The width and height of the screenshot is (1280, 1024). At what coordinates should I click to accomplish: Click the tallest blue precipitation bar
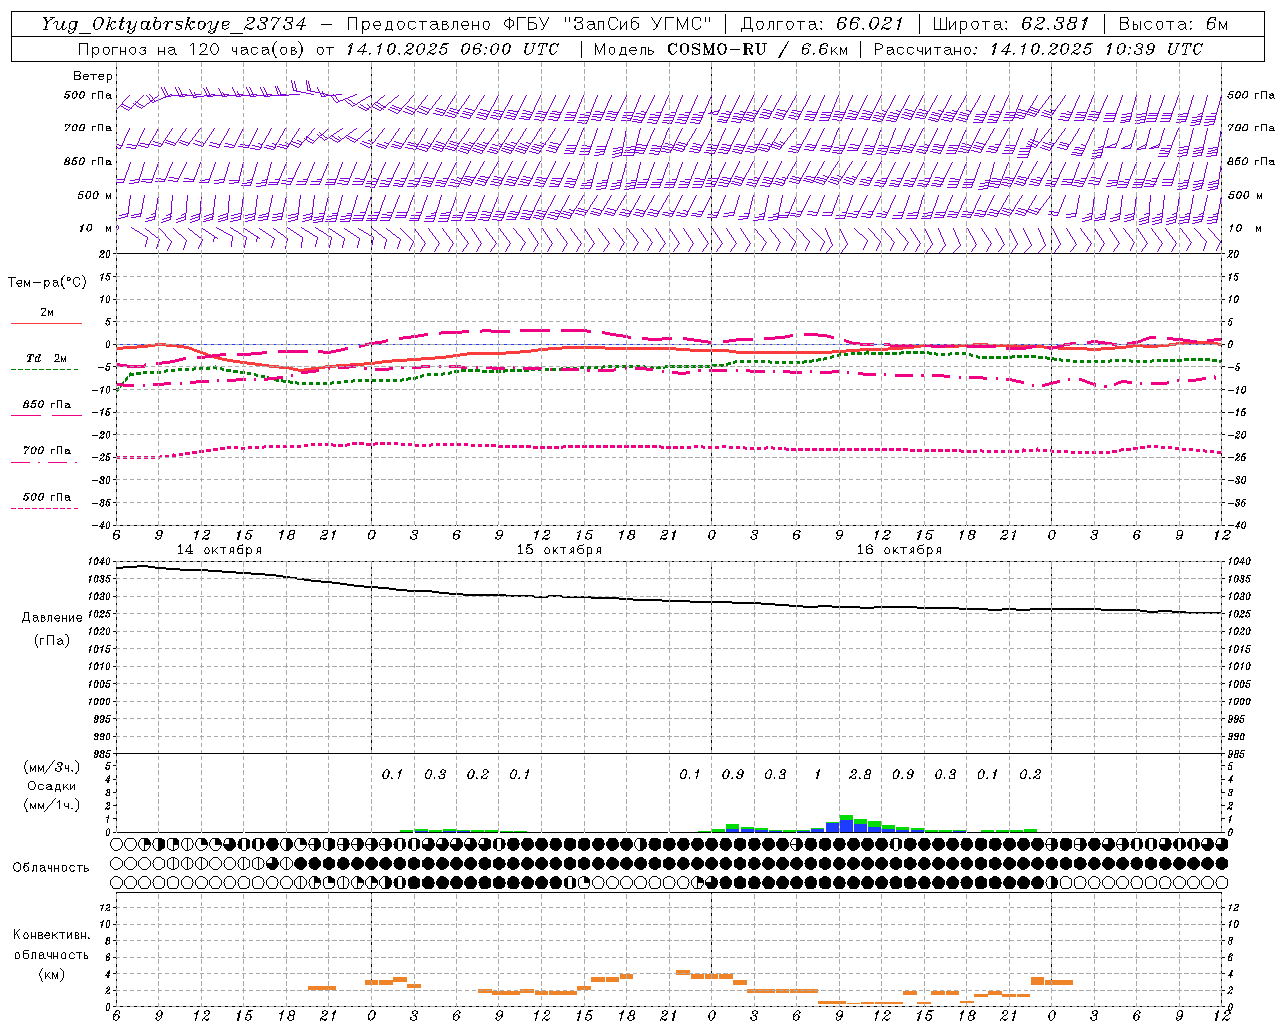click(846, 824)
